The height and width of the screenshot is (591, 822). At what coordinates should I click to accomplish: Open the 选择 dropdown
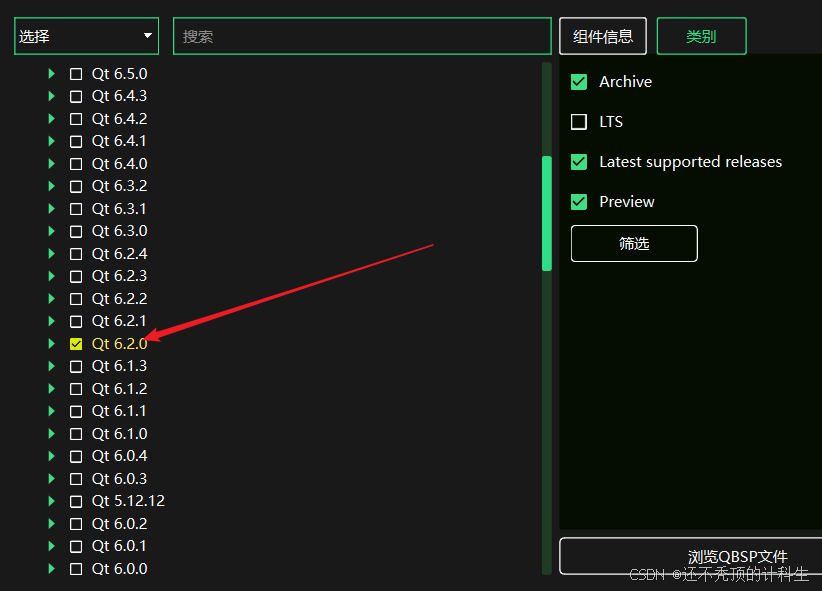click(86, 36)
